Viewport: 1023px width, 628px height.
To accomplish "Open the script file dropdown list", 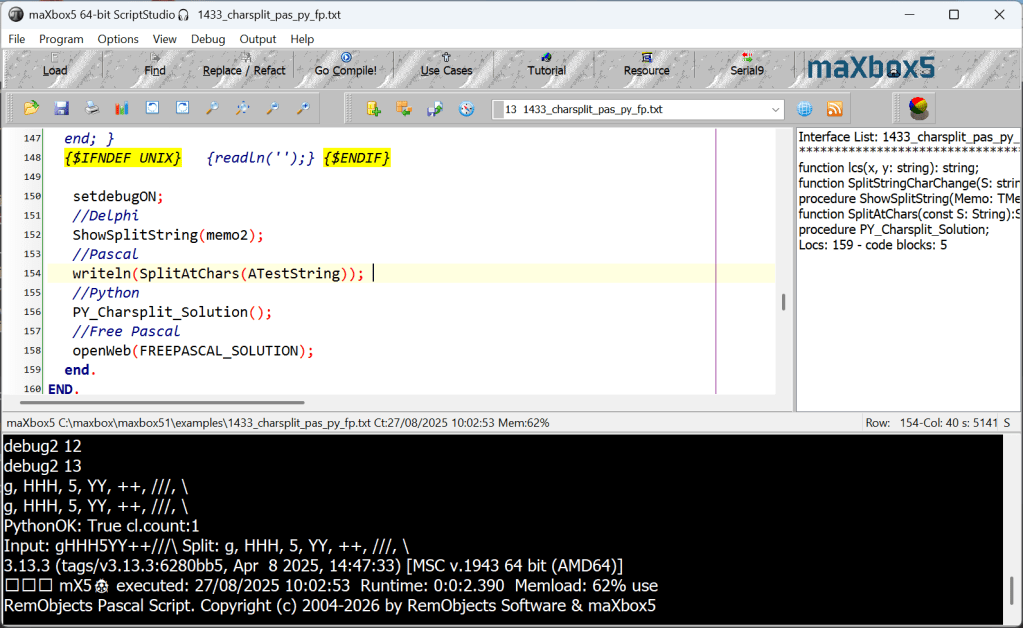I will tap(776, 109).
